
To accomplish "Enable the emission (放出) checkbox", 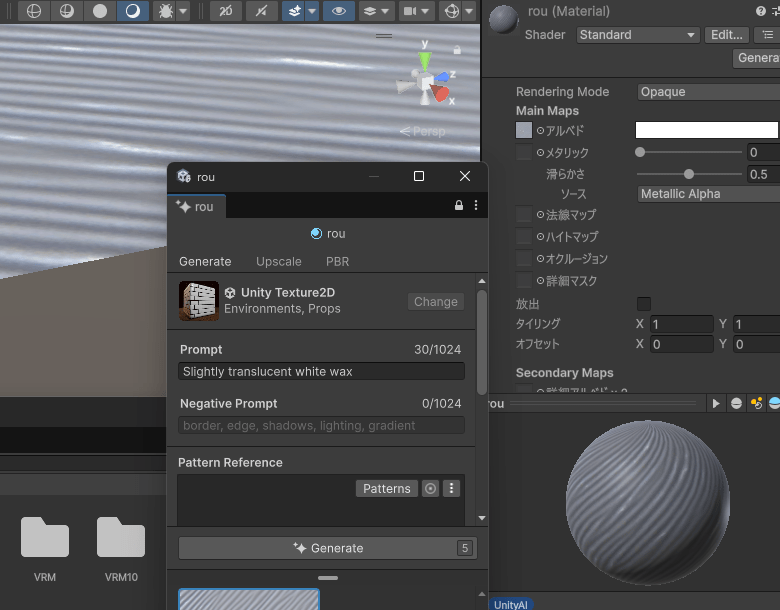I will 644,303.
